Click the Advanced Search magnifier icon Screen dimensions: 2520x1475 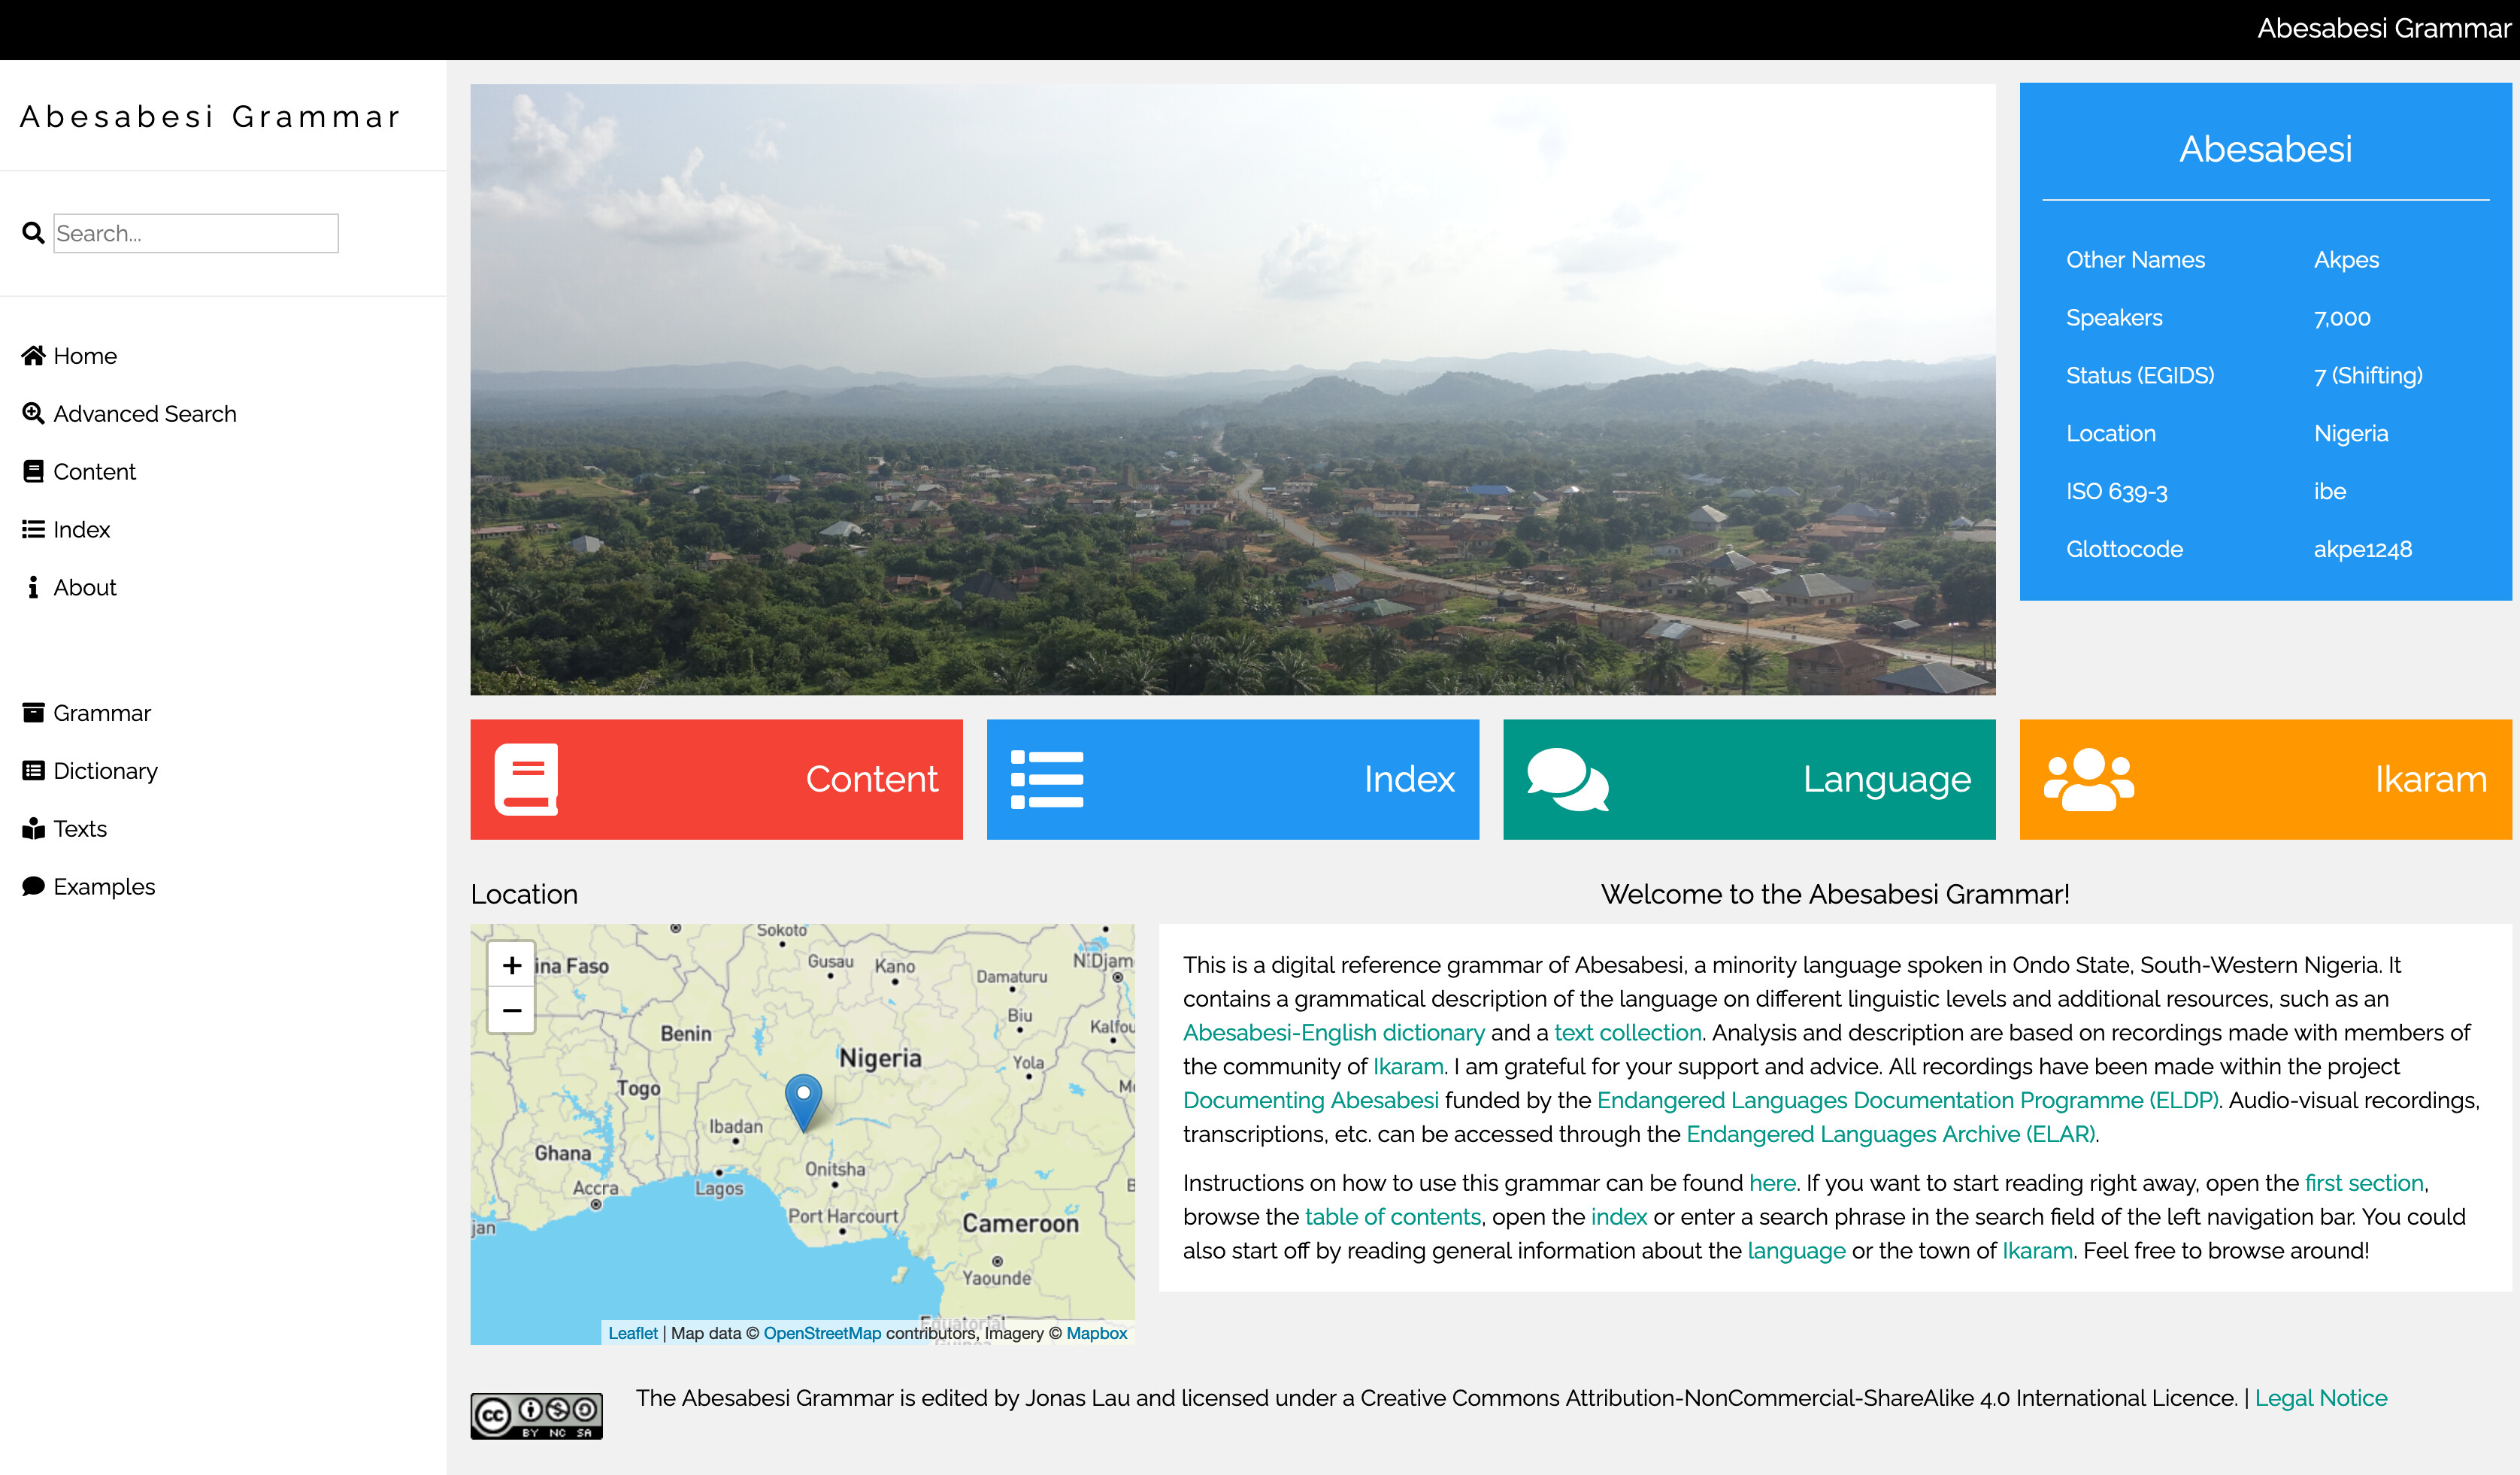33,414
